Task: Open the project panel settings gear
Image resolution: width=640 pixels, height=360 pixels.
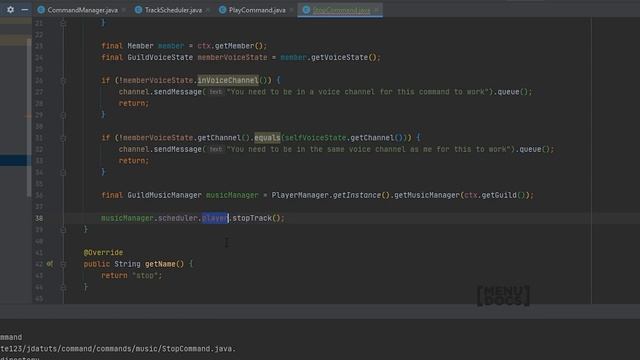Action: [10, 9]
